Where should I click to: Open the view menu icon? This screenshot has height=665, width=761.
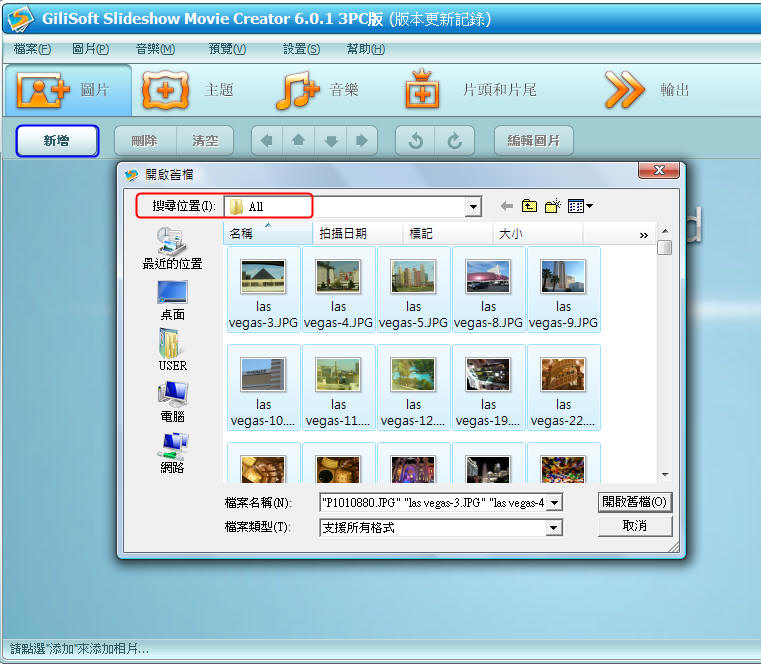coord(580,206)
